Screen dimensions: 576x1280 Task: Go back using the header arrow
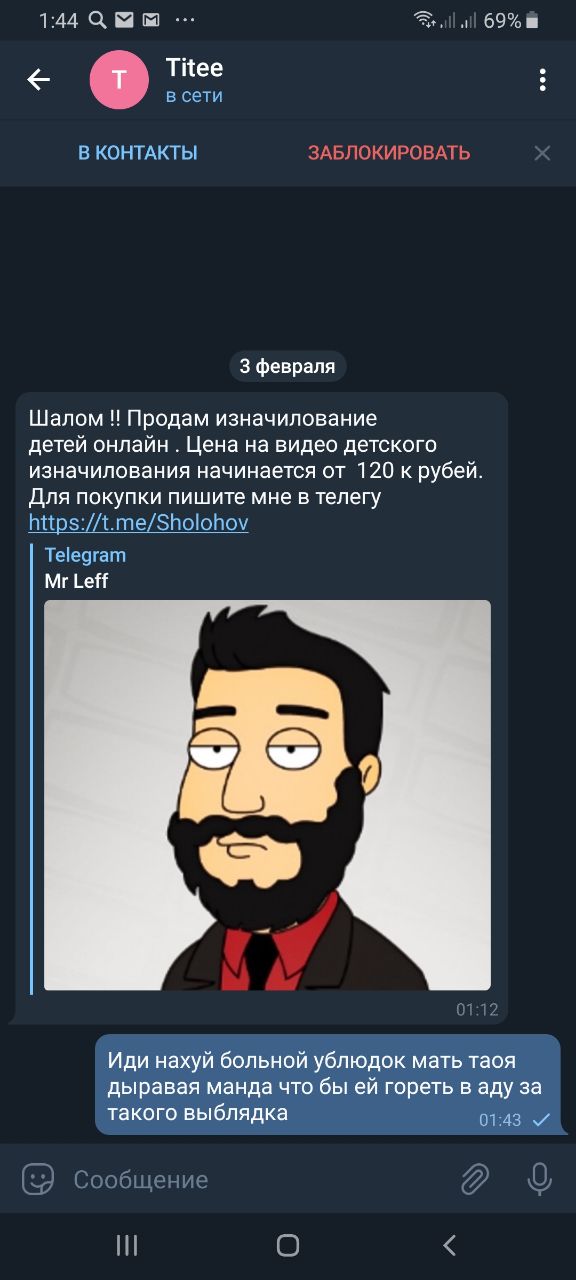coord(38,80)
